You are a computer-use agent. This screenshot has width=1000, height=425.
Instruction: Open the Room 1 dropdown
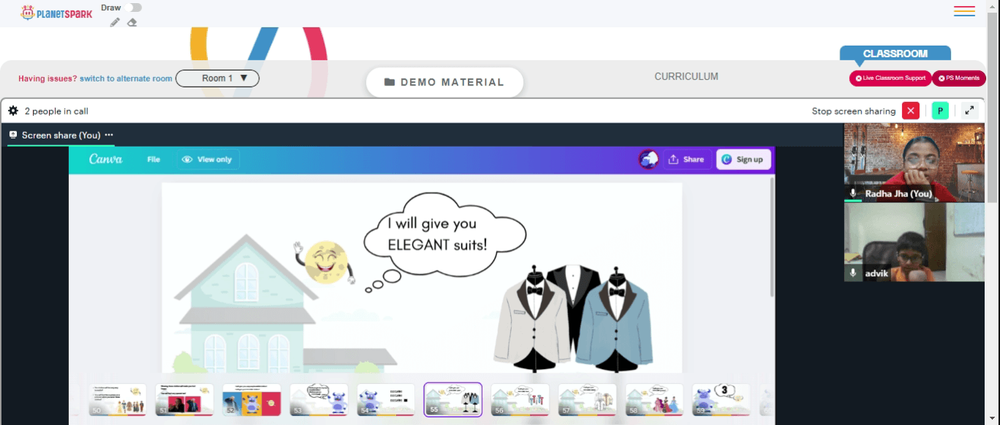217,78
